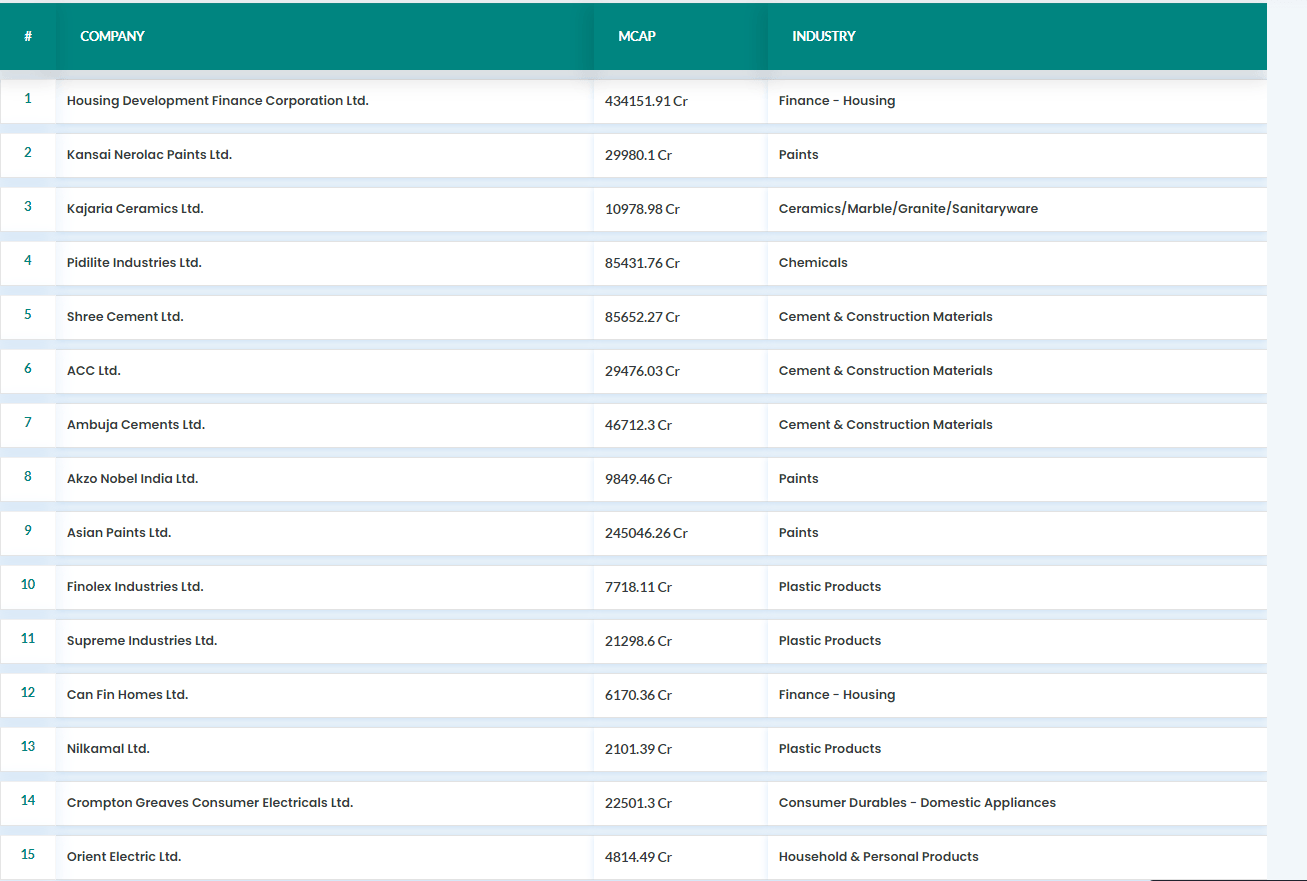This screenshot has height=881, width=1307.
Task: Click market cap 46712.3 Cr
Action: 638,425
